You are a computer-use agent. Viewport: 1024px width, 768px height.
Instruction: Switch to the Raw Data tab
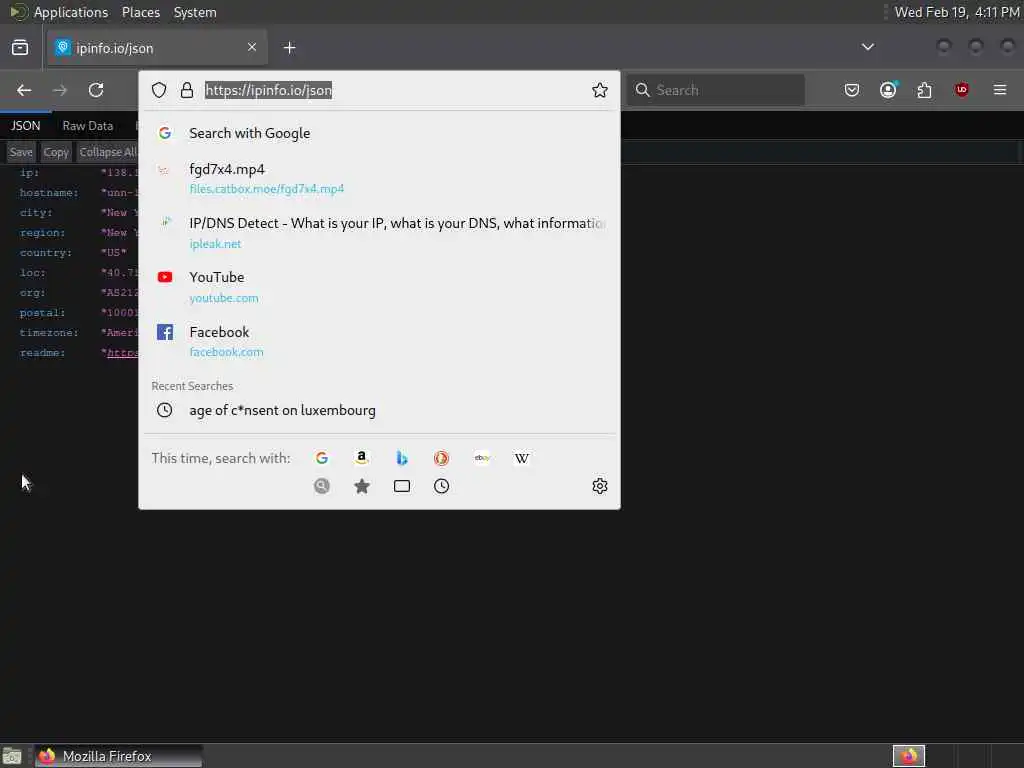tap(88, 125)
